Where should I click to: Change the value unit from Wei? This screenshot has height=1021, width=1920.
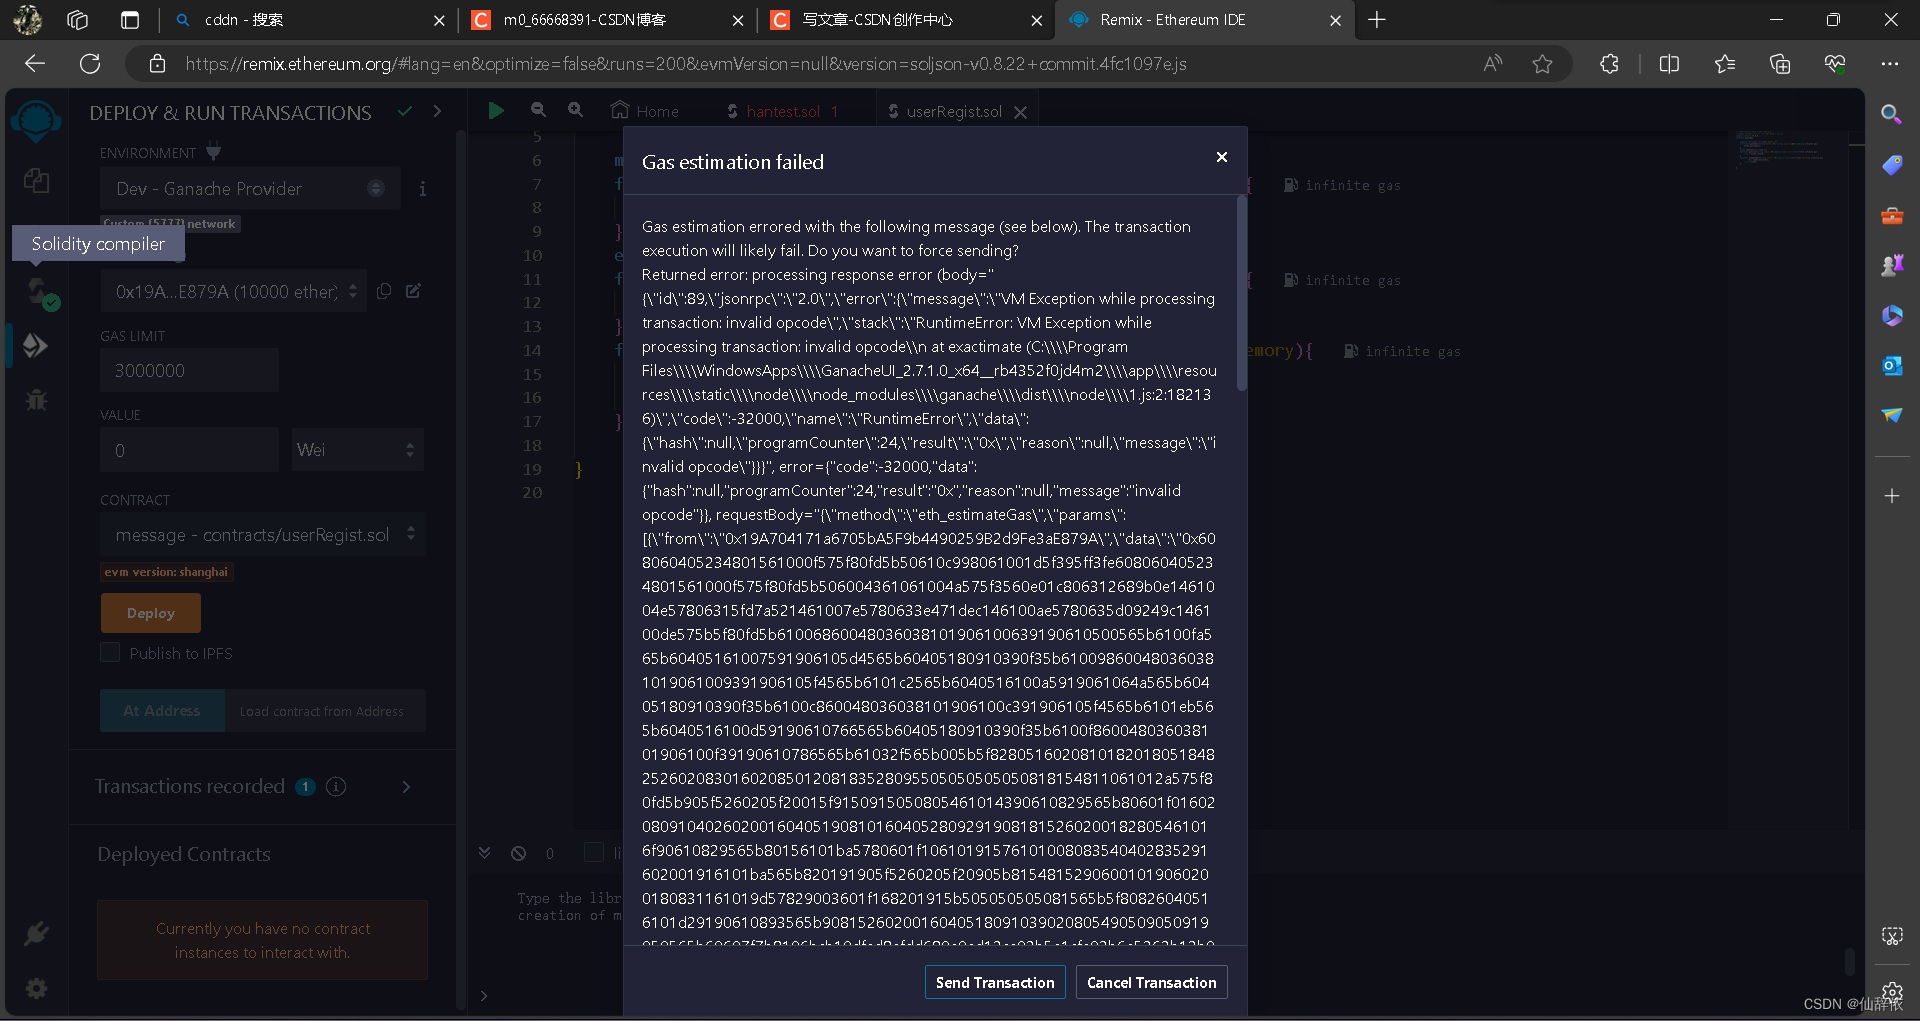coord(357,449)
